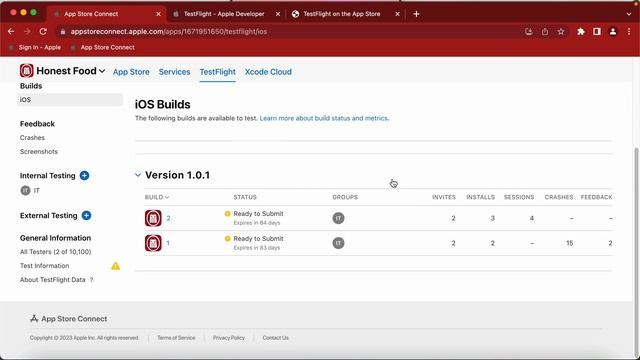Open Contact Us footer link
Image resolution: width=640 pixels, height=360 pixels.
(276, 338)
